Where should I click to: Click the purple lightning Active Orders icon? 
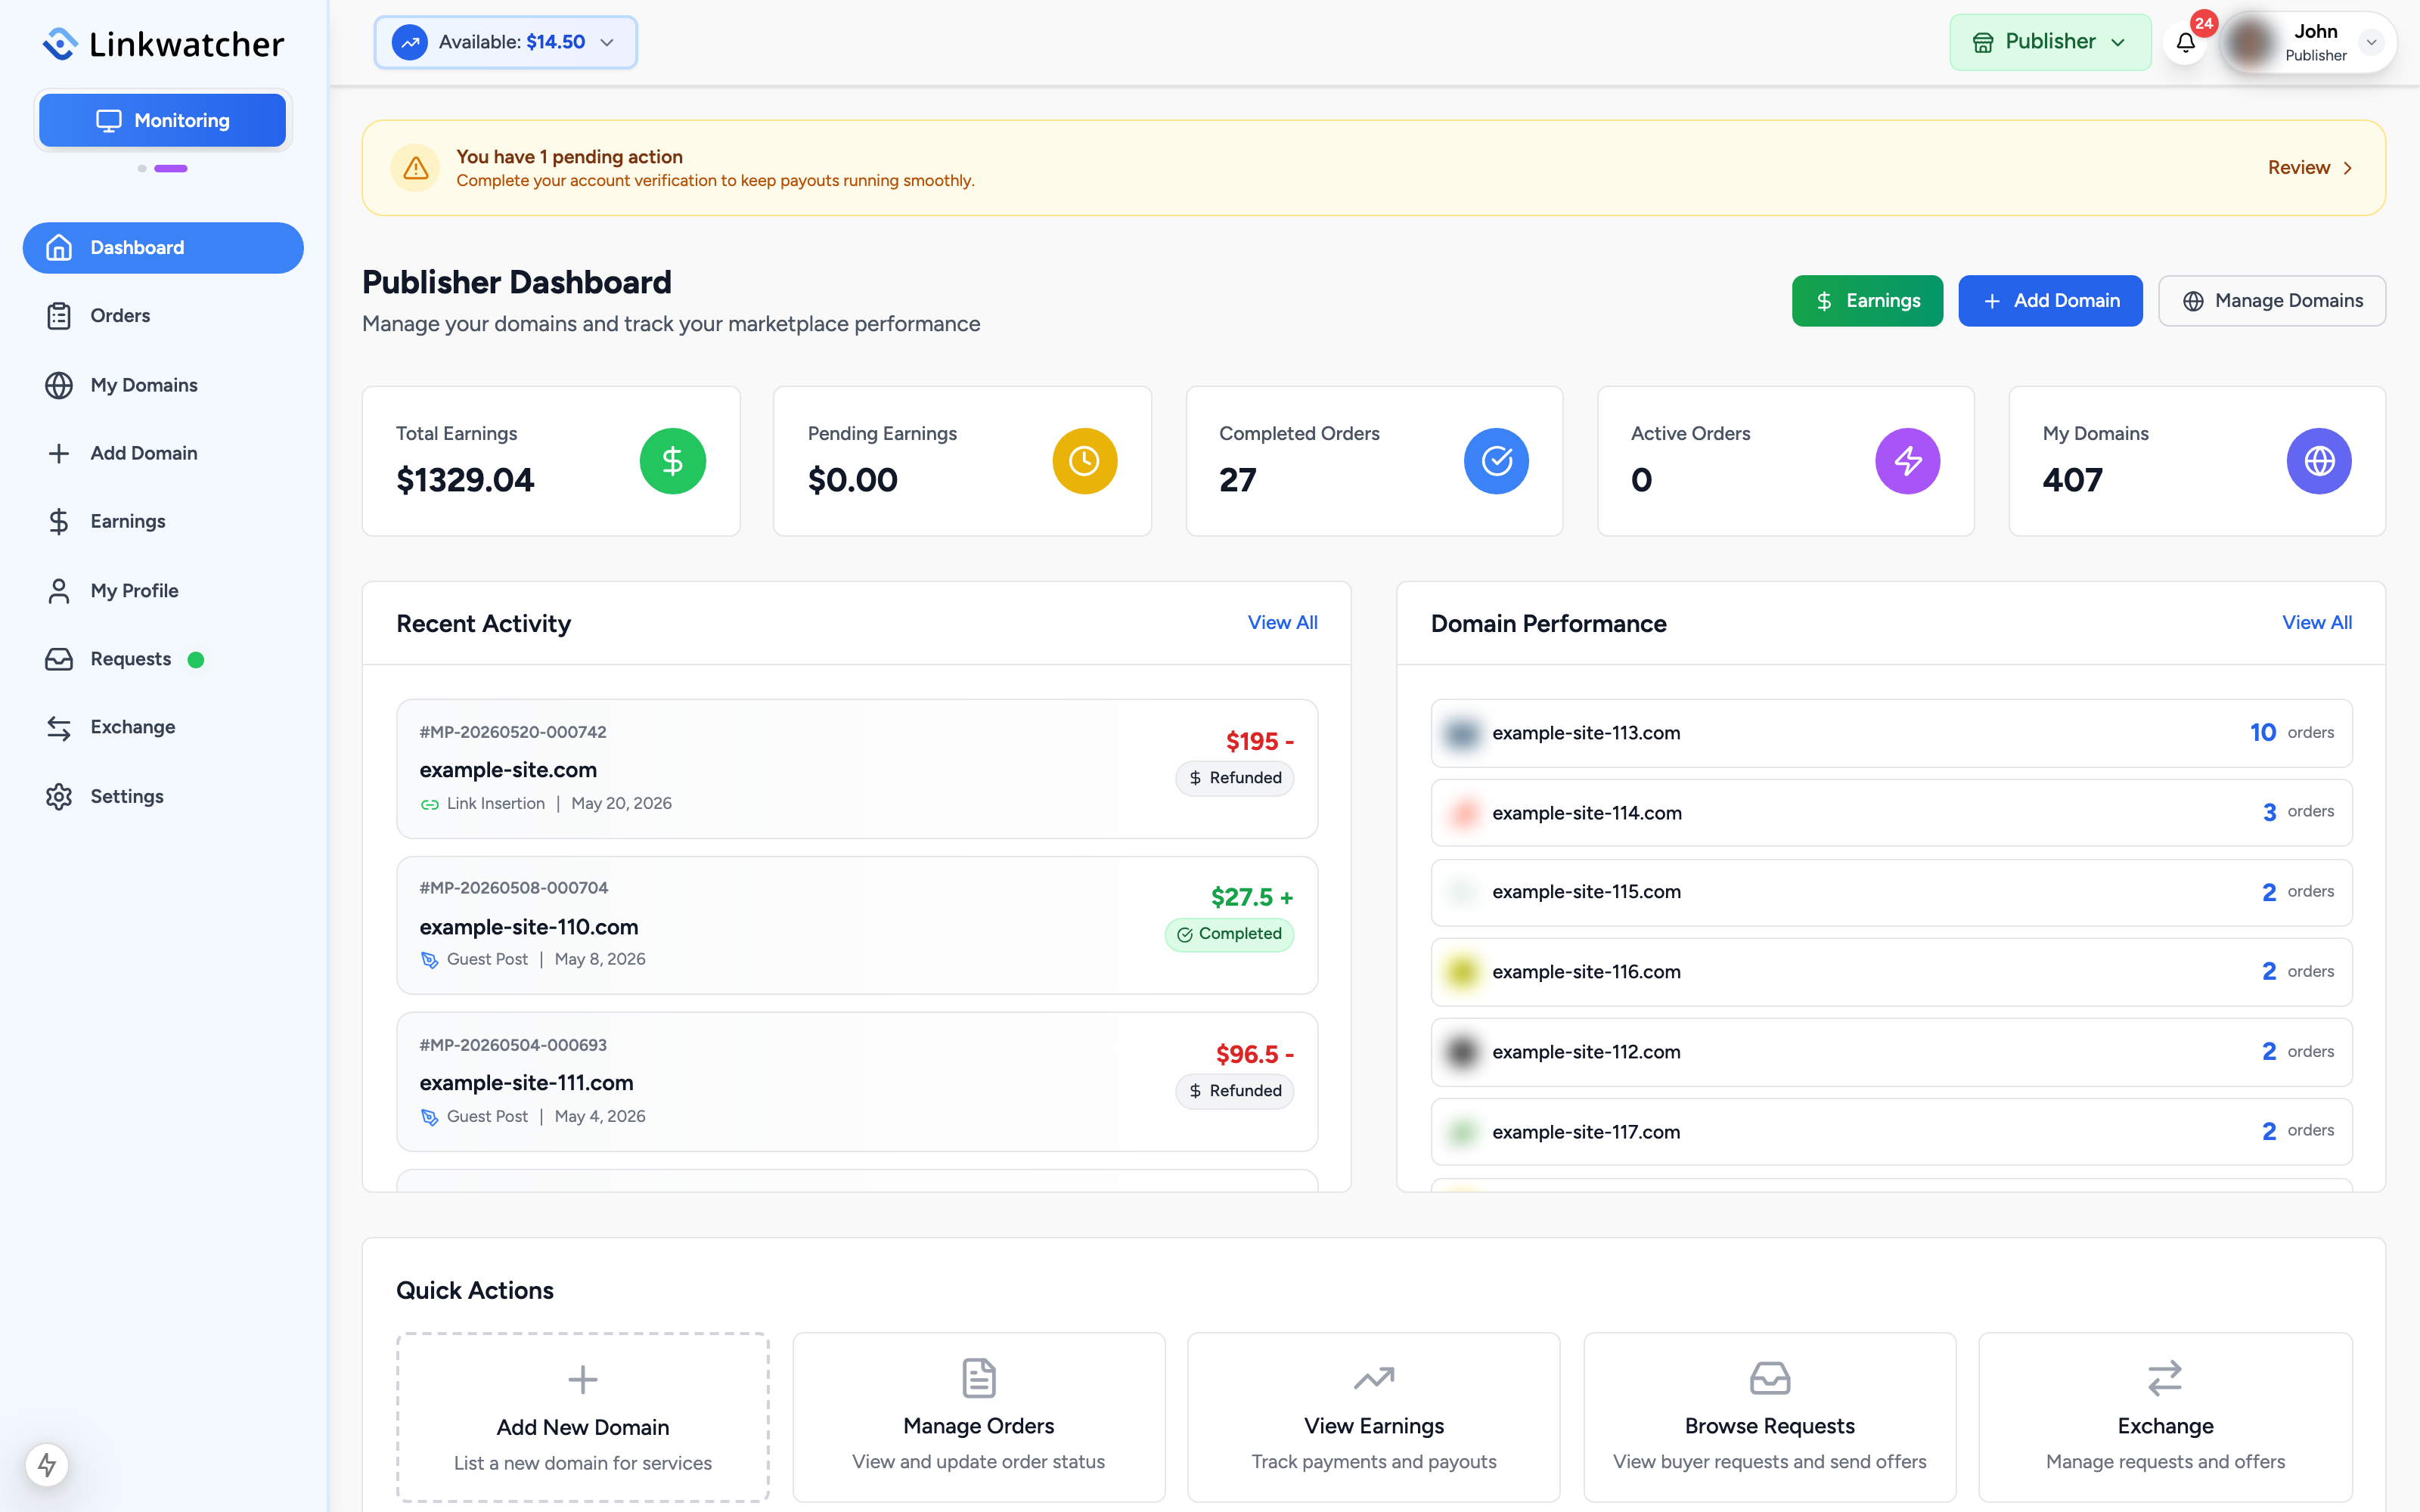pos(1908,461)
